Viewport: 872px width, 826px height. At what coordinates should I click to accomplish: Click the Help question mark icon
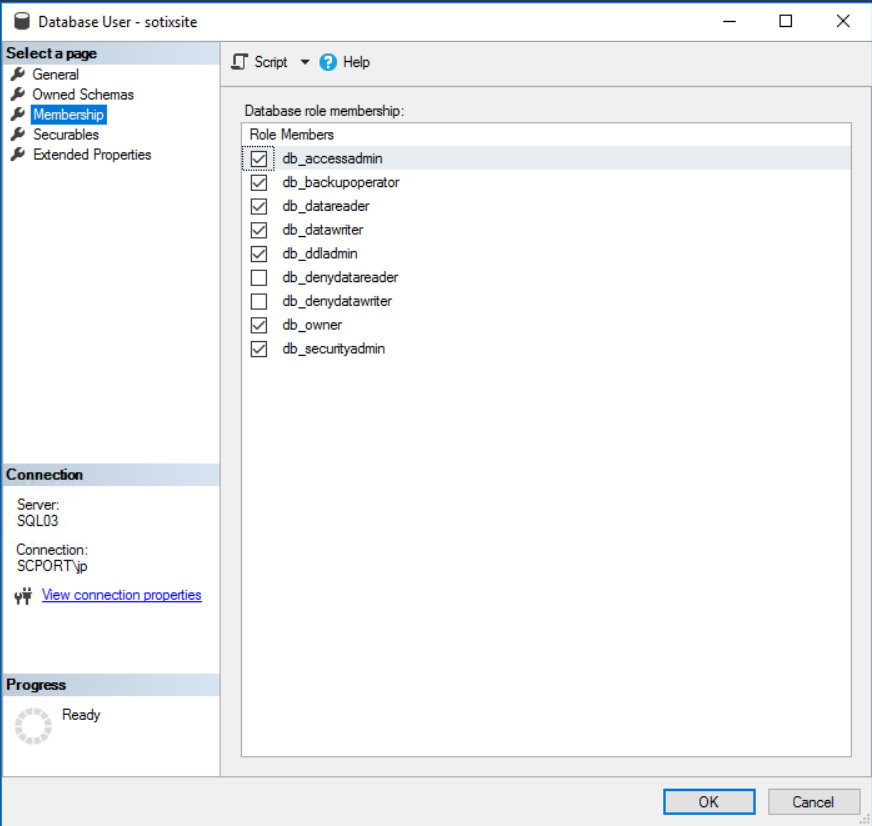click(x=328, y=62)
